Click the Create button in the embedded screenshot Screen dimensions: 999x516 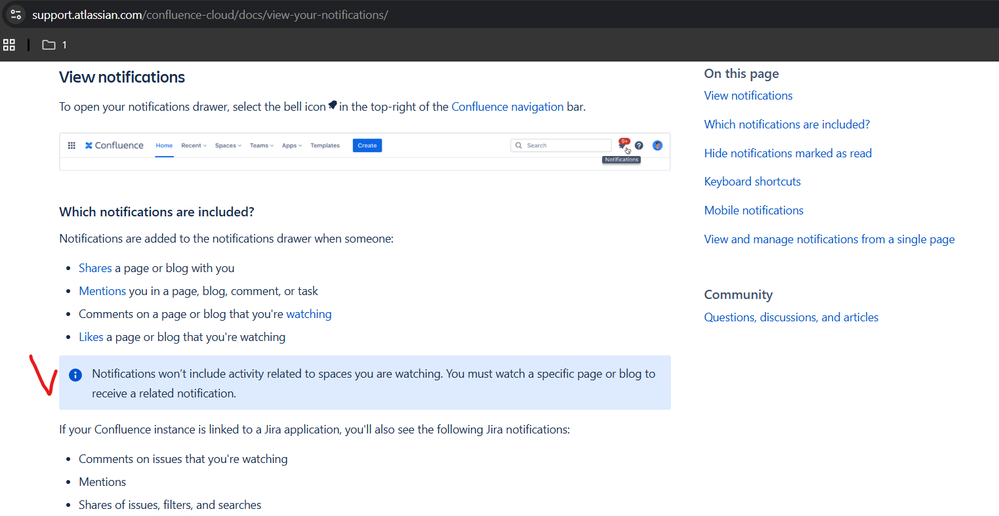(x=367, y=145)
